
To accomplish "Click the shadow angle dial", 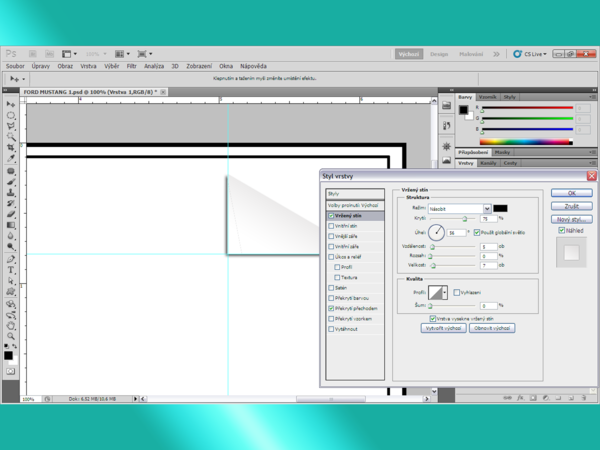I will (x=438, y=232).
